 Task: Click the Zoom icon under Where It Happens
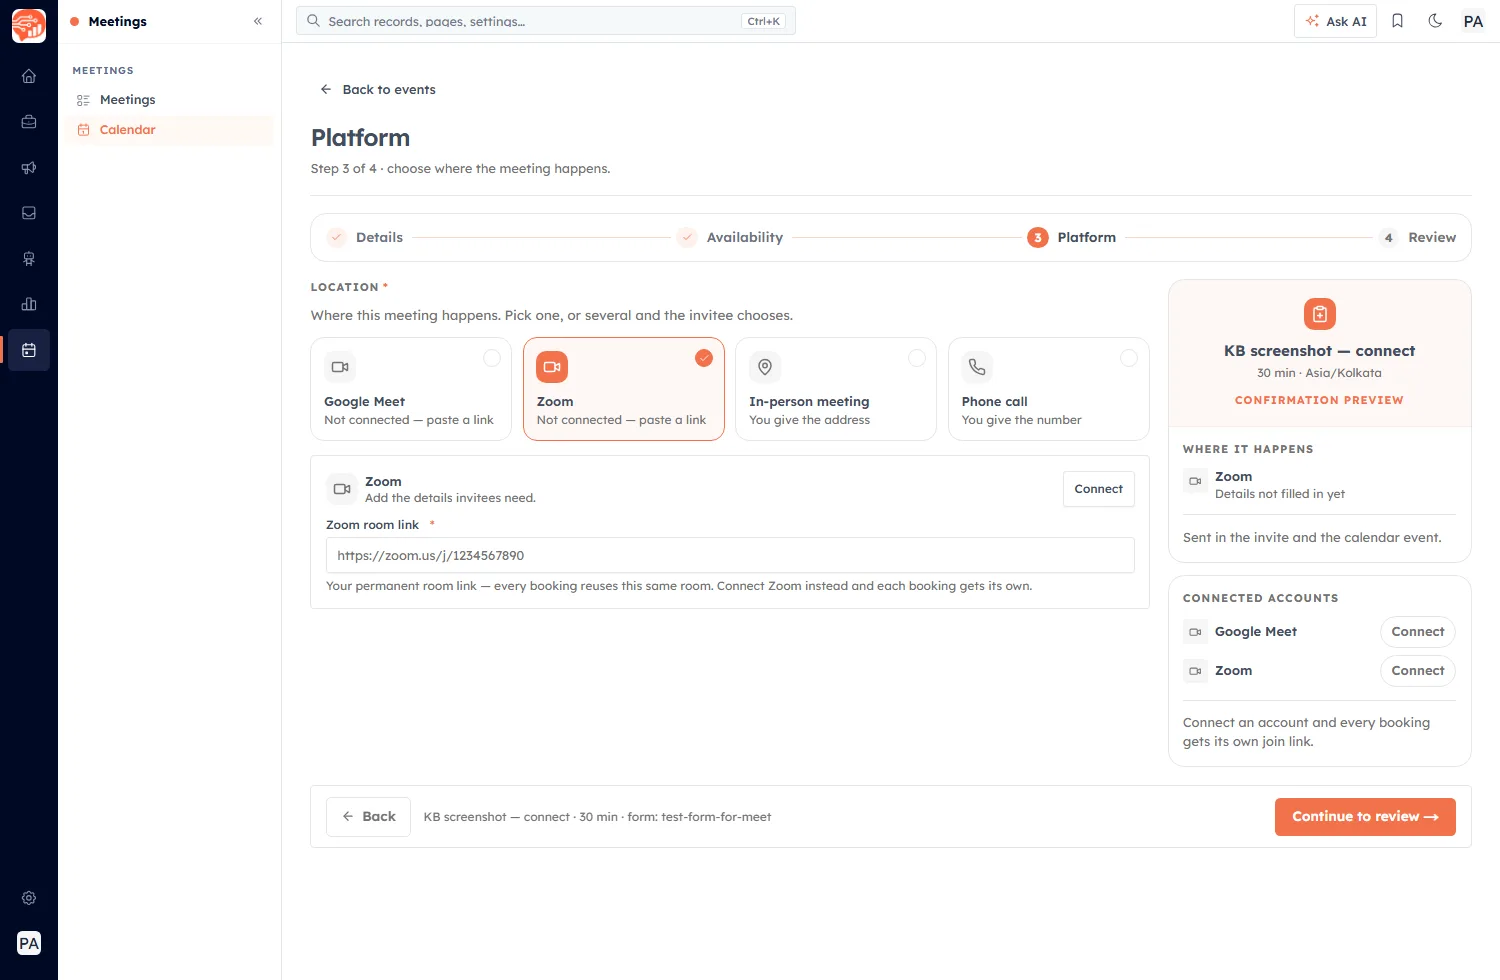tap(1195, 481)
